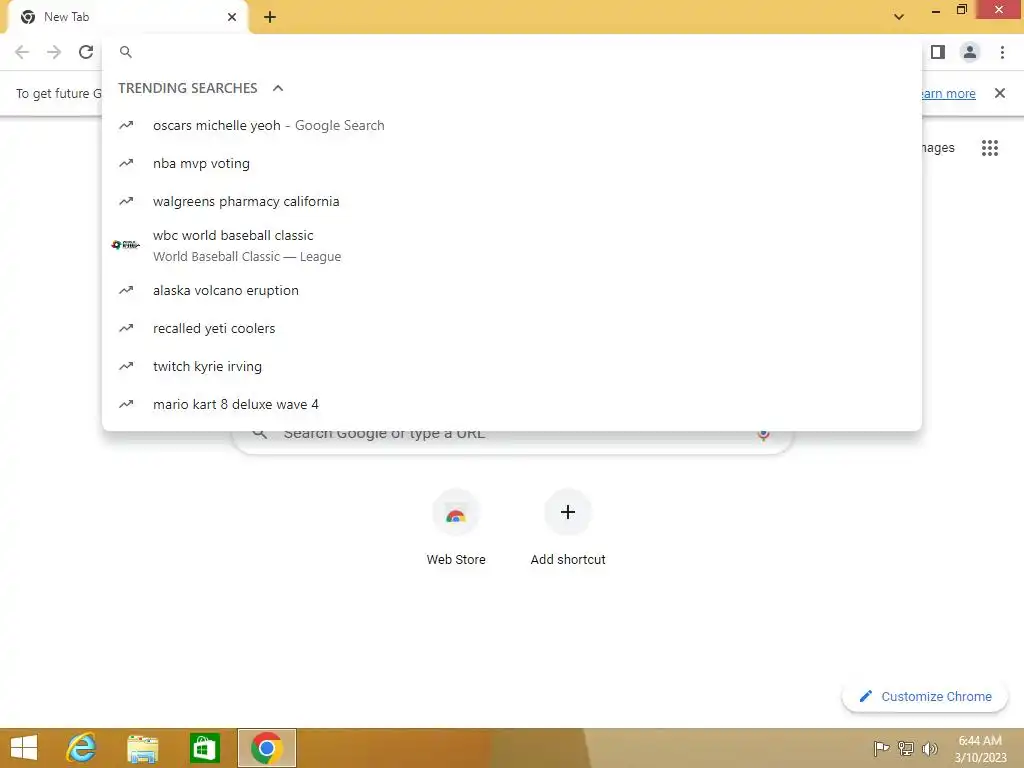Open Chrome three-dot menu
1024x768 pixels.
click(1002, 52)
